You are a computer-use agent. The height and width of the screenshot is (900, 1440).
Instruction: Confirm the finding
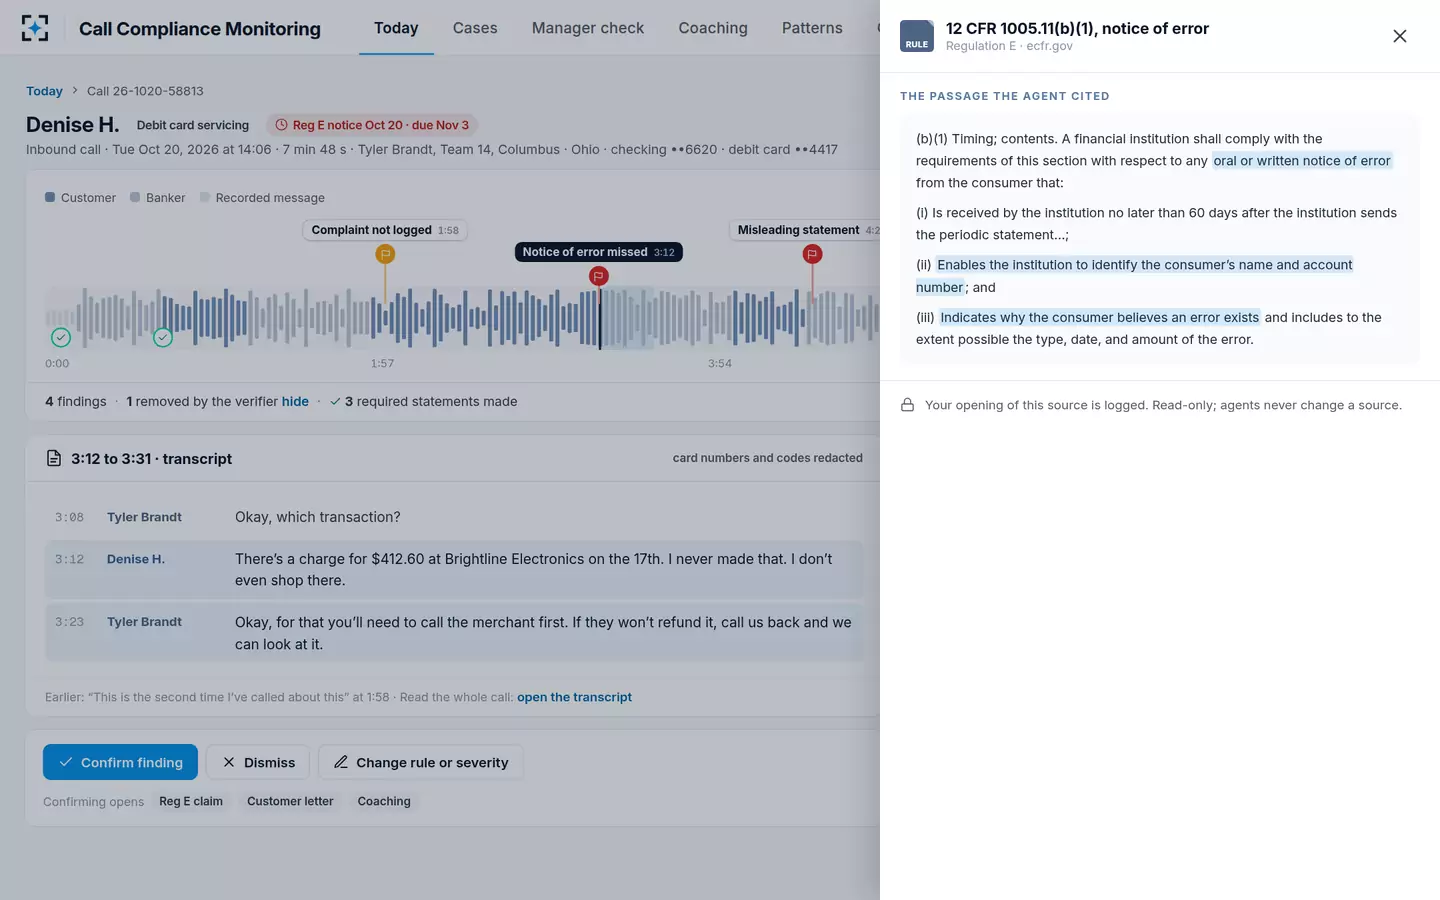[120, 762]
